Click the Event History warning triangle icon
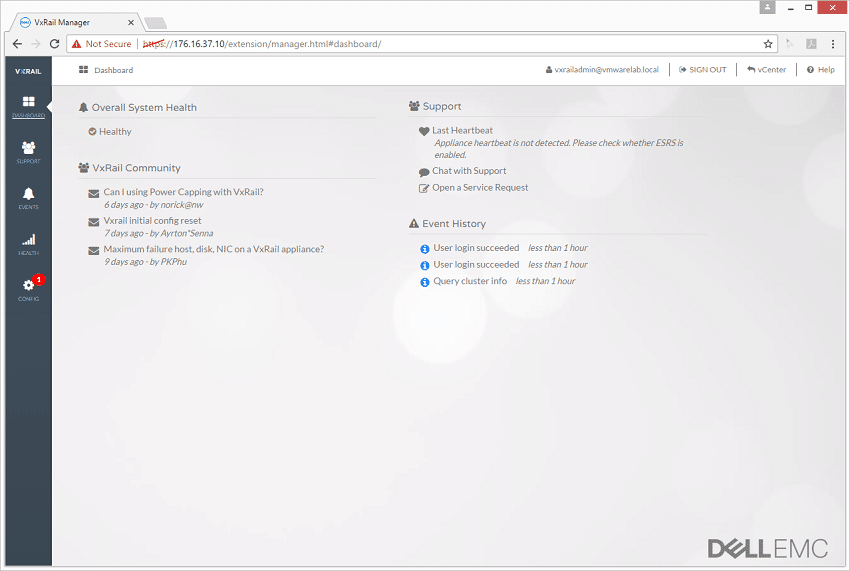 [x=414, y=223]
